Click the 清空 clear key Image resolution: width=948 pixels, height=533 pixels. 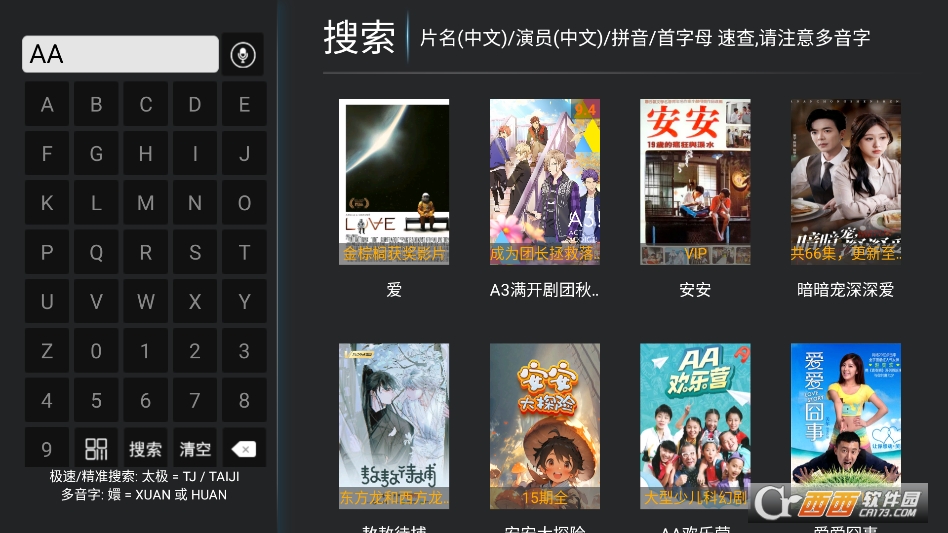pyautogui.click(x=195, y=449)
